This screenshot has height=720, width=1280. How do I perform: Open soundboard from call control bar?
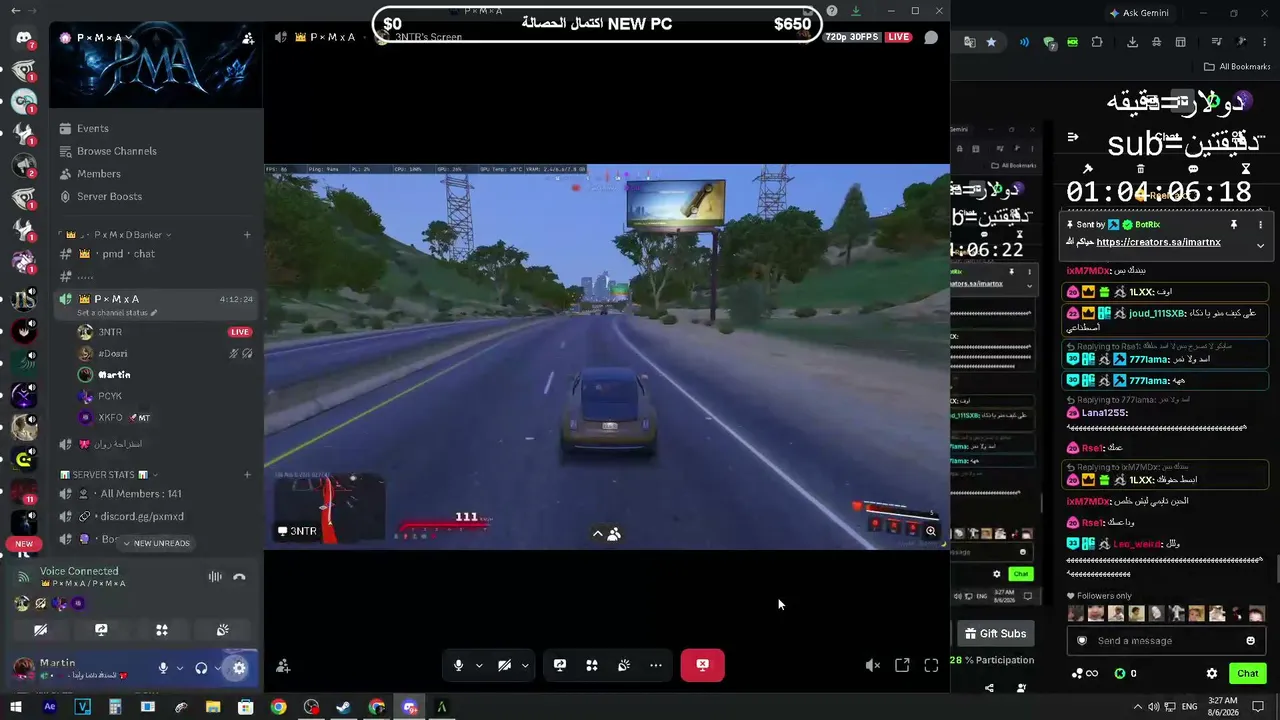tap(624, 666)
